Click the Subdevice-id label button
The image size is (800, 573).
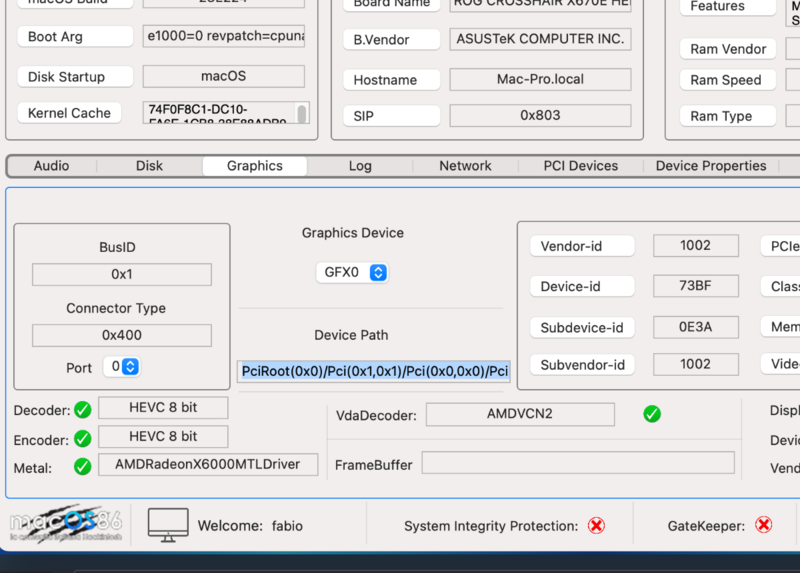(582, 327)
